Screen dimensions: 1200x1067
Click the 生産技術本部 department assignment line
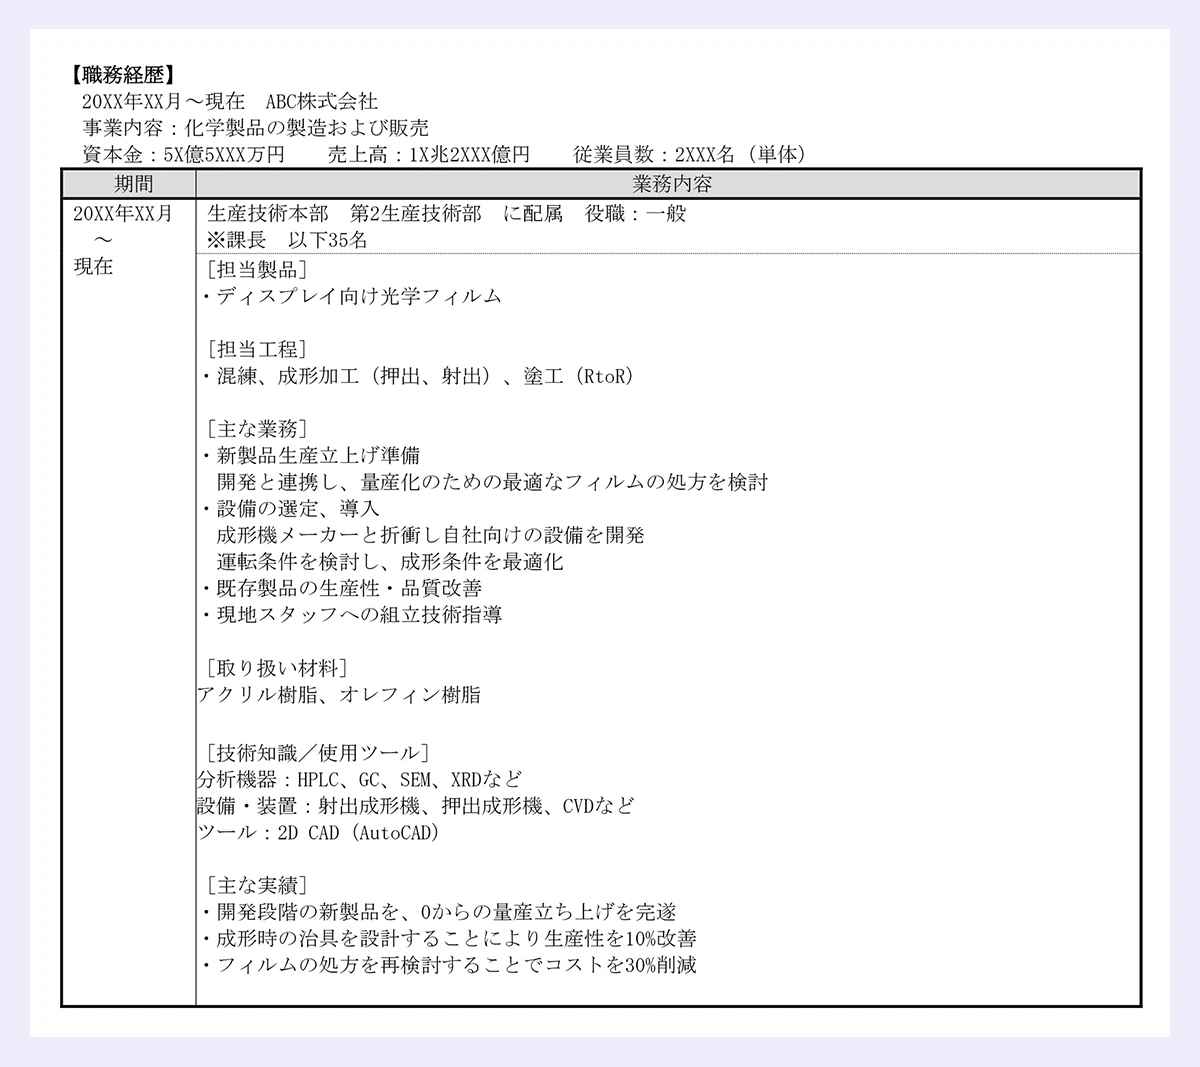point(446,214)
